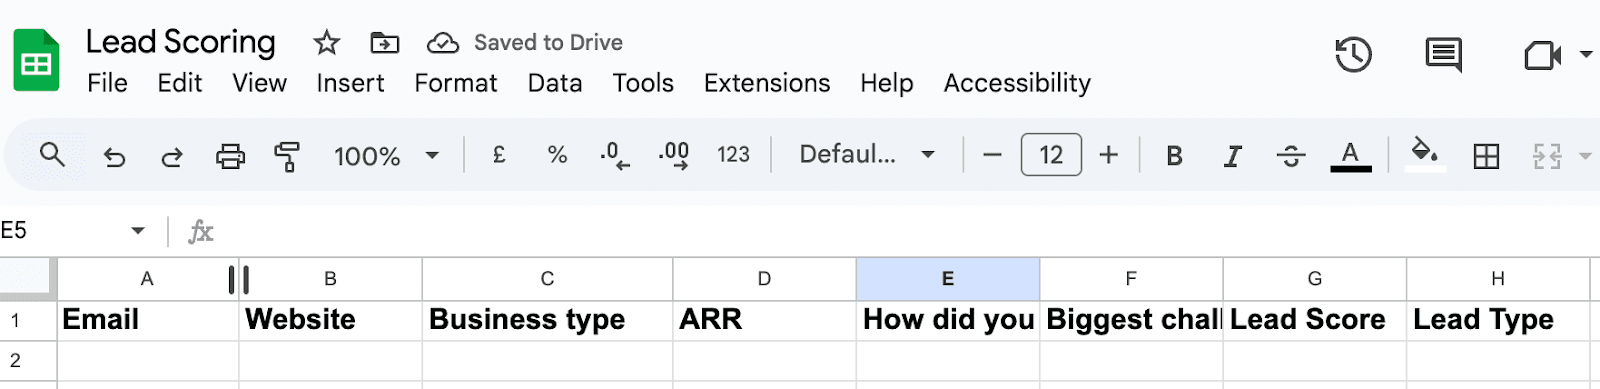
Task: Open the comments speech bubble icon
Action: [x=1443, y=55]
